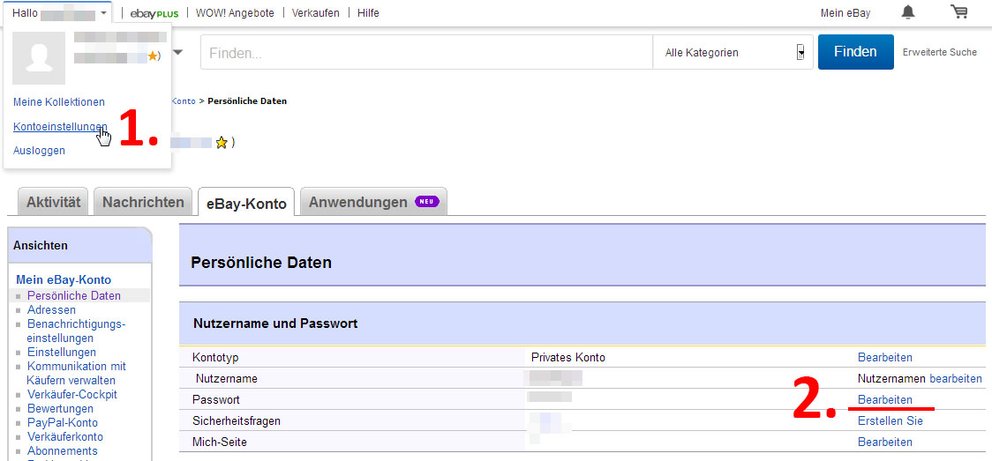The image size is (992, 461).
Task: Expand the Hallo user dropdown arrow
Action: point(104,13)
